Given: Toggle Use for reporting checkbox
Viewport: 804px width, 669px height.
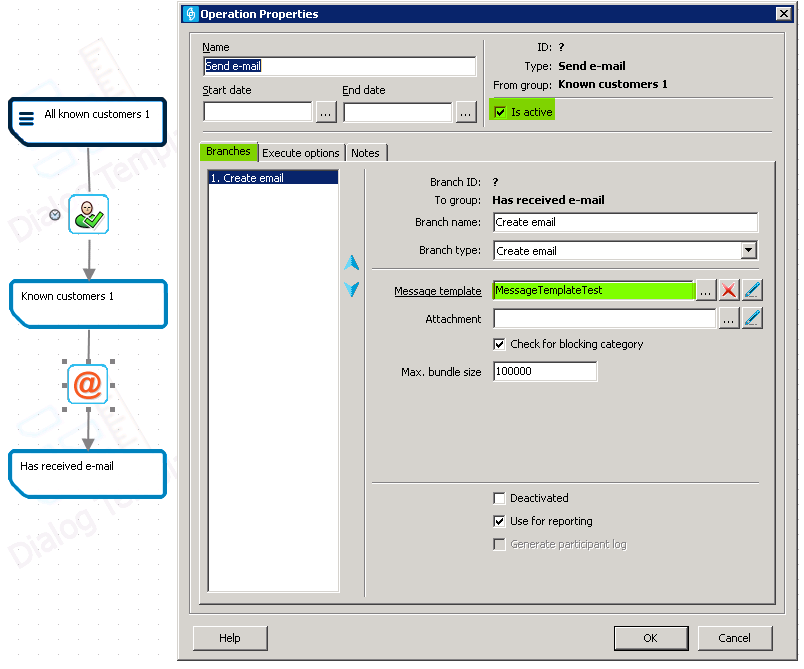Looking at the screenshot, I should 500,521.
